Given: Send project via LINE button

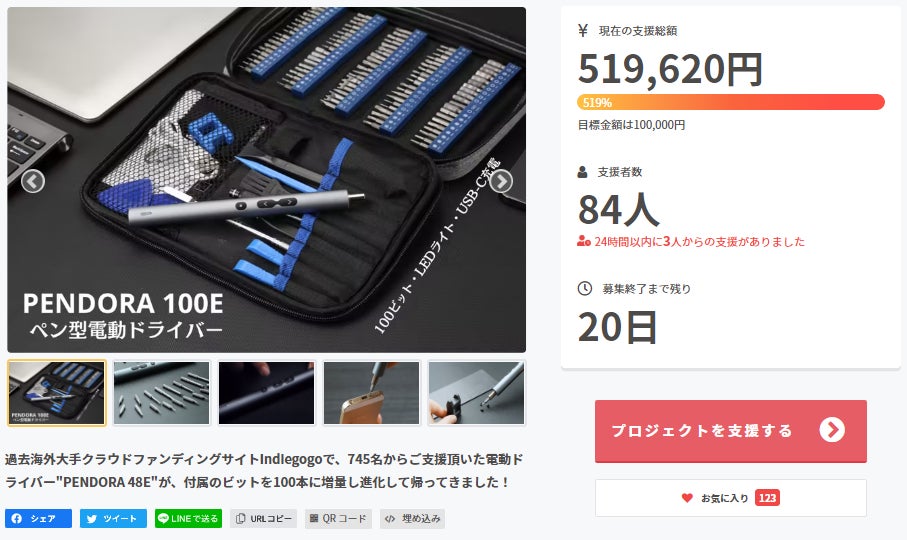Looking at the screenshot, I should 188,519.
